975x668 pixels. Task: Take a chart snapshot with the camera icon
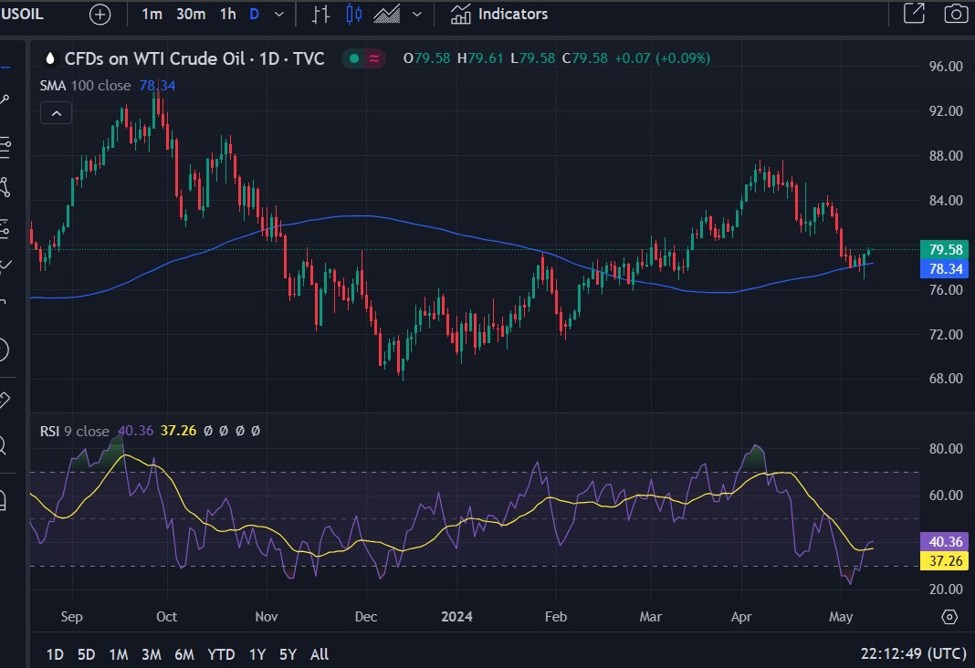tap(955, 14)
